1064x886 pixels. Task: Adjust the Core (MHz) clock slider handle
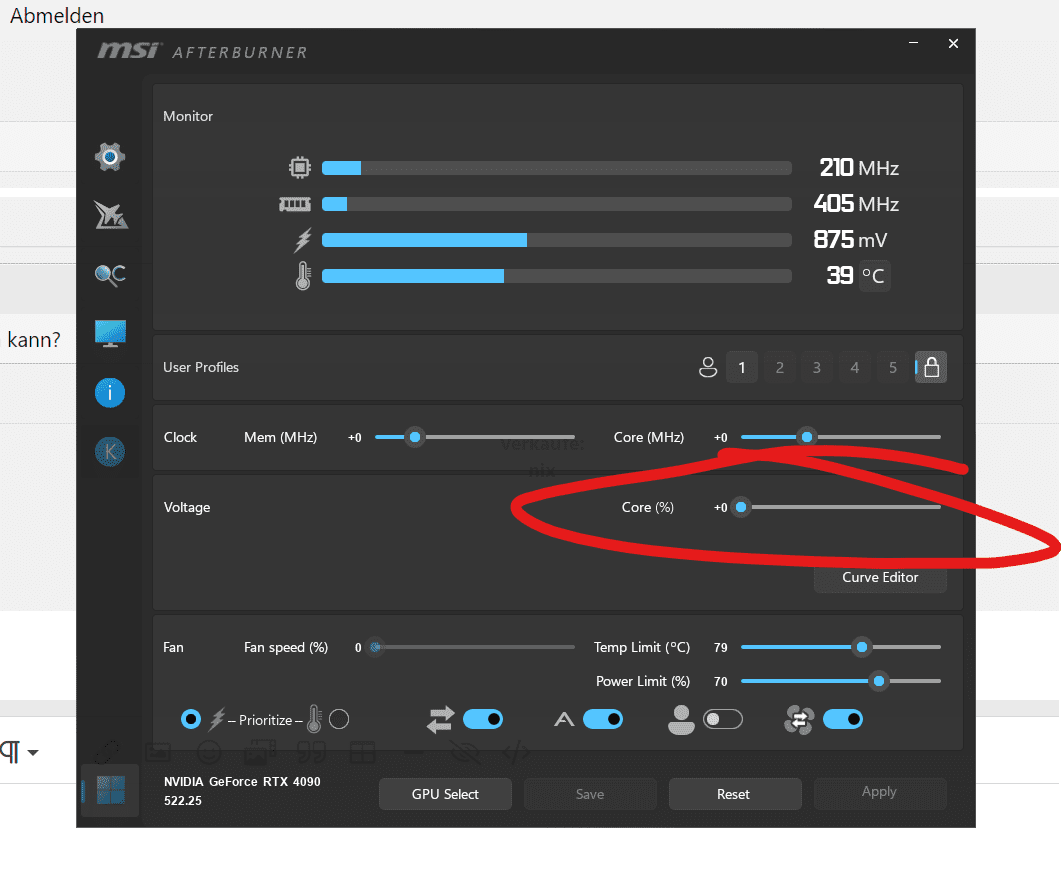pyautogui.click(x=807, y=437)
